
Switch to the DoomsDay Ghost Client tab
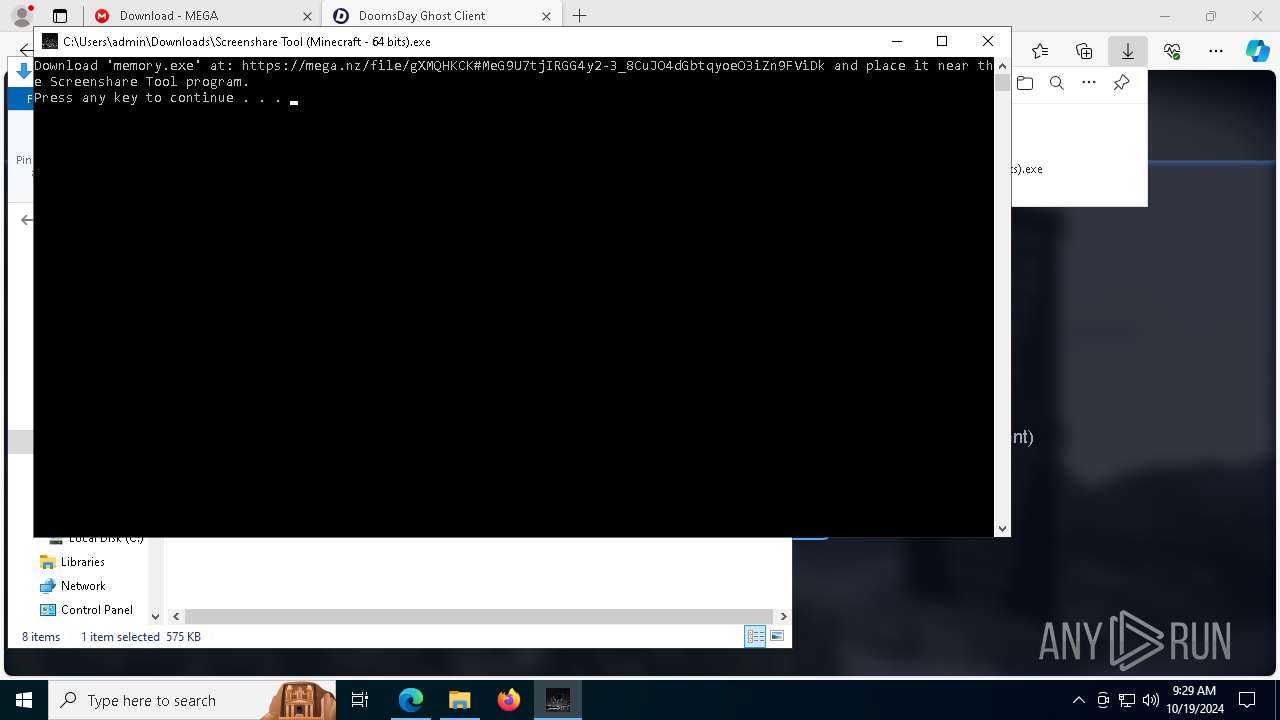tap(441, 15)
